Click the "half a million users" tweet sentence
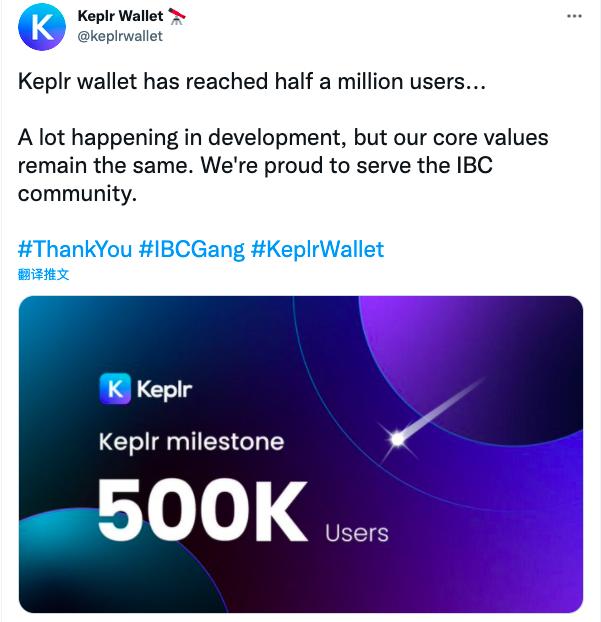The image size is (601, 622). coord(252,82)
